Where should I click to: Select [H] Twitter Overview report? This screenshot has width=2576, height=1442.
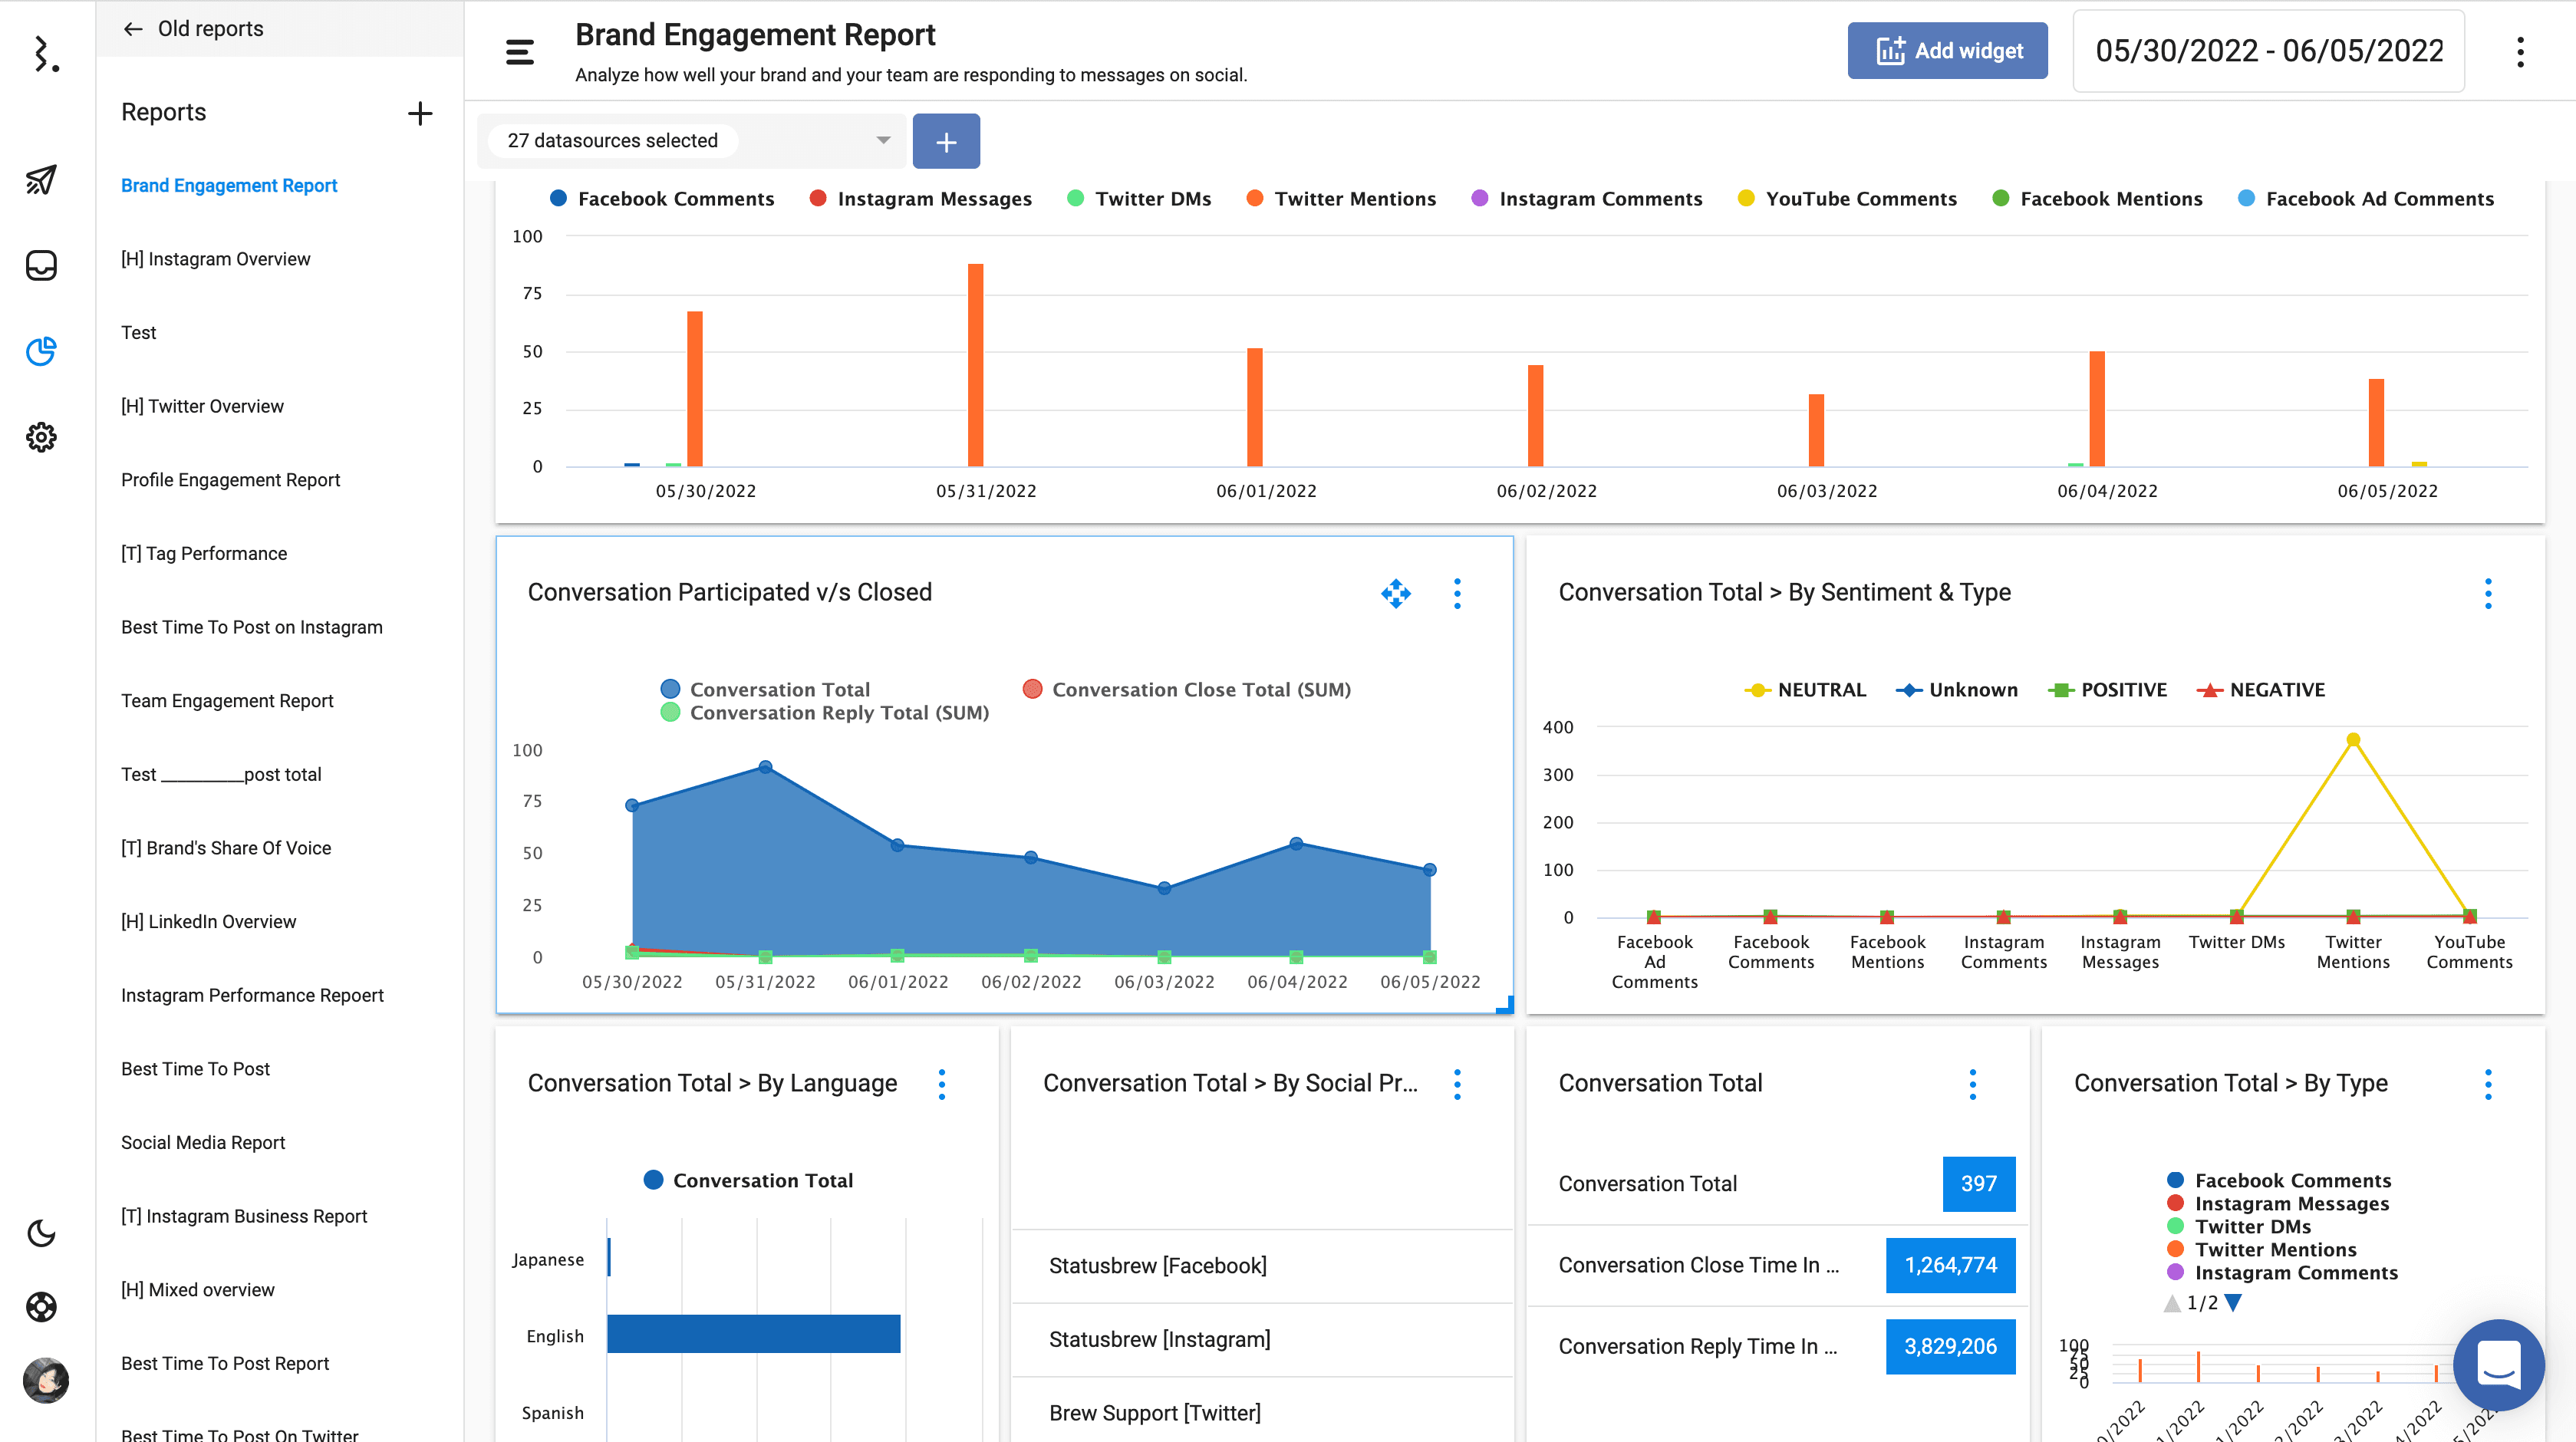202,406
